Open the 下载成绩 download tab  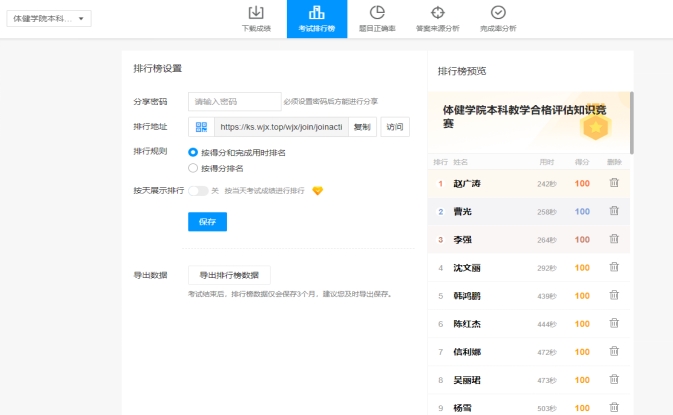(256, 19)
